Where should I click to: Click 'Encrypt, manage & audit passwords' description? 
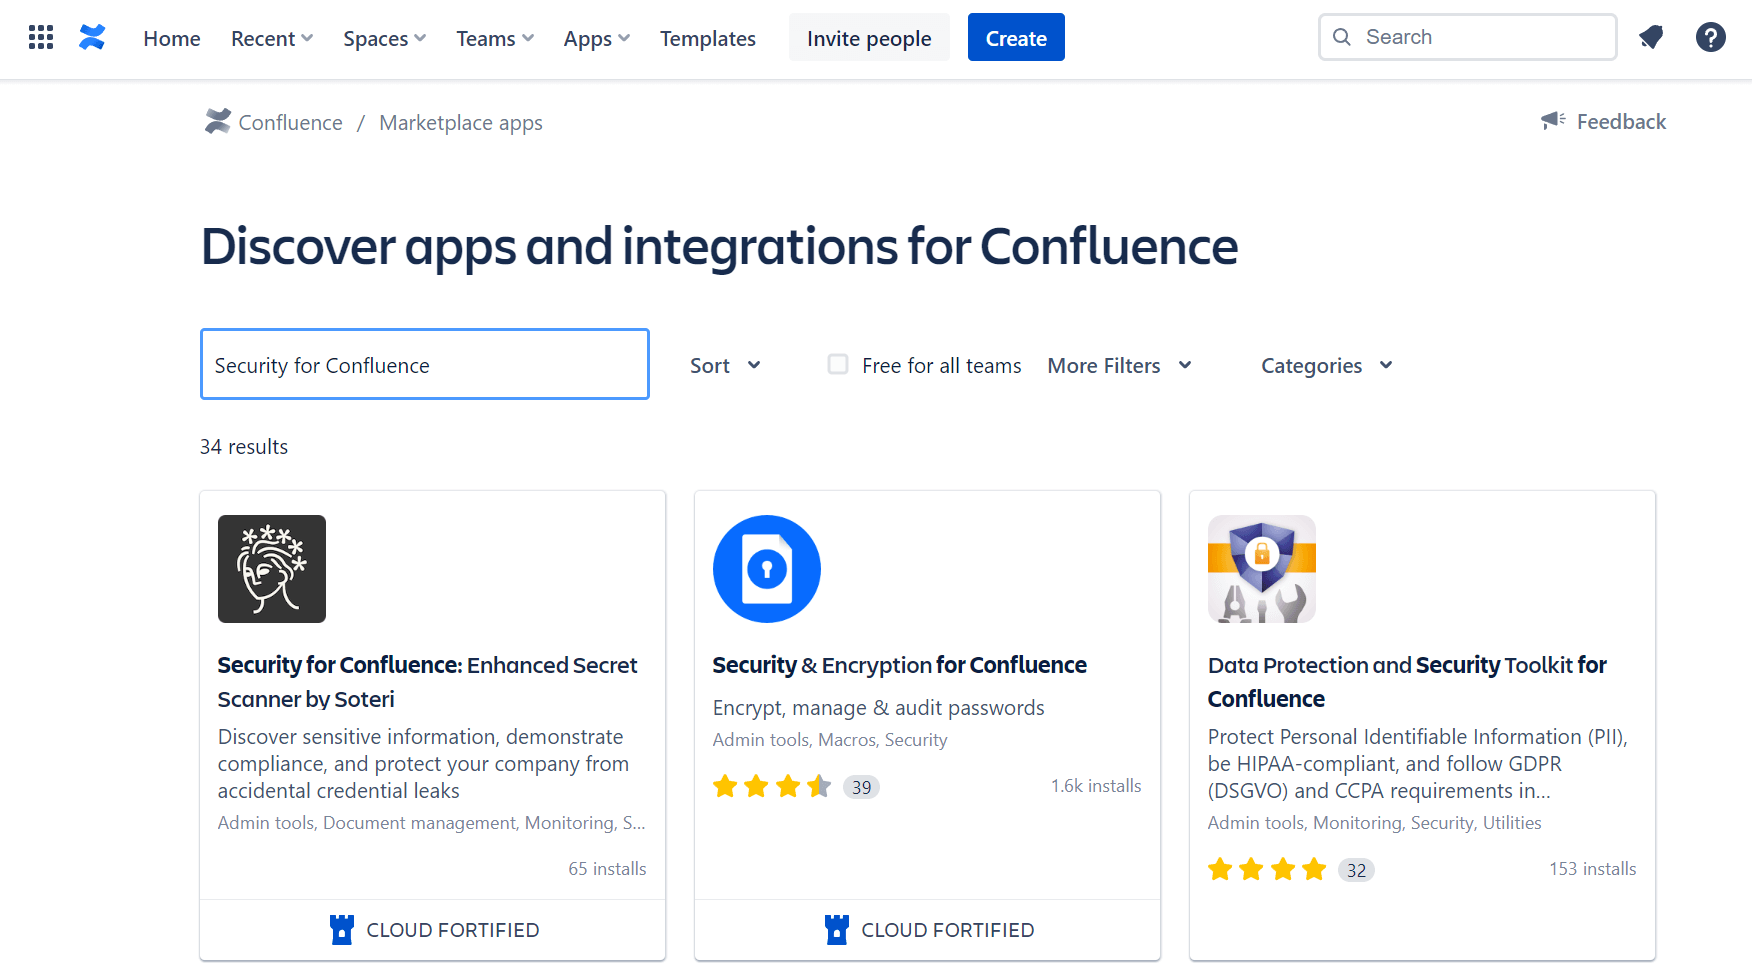pyautogui.click(x=878, y=708)
